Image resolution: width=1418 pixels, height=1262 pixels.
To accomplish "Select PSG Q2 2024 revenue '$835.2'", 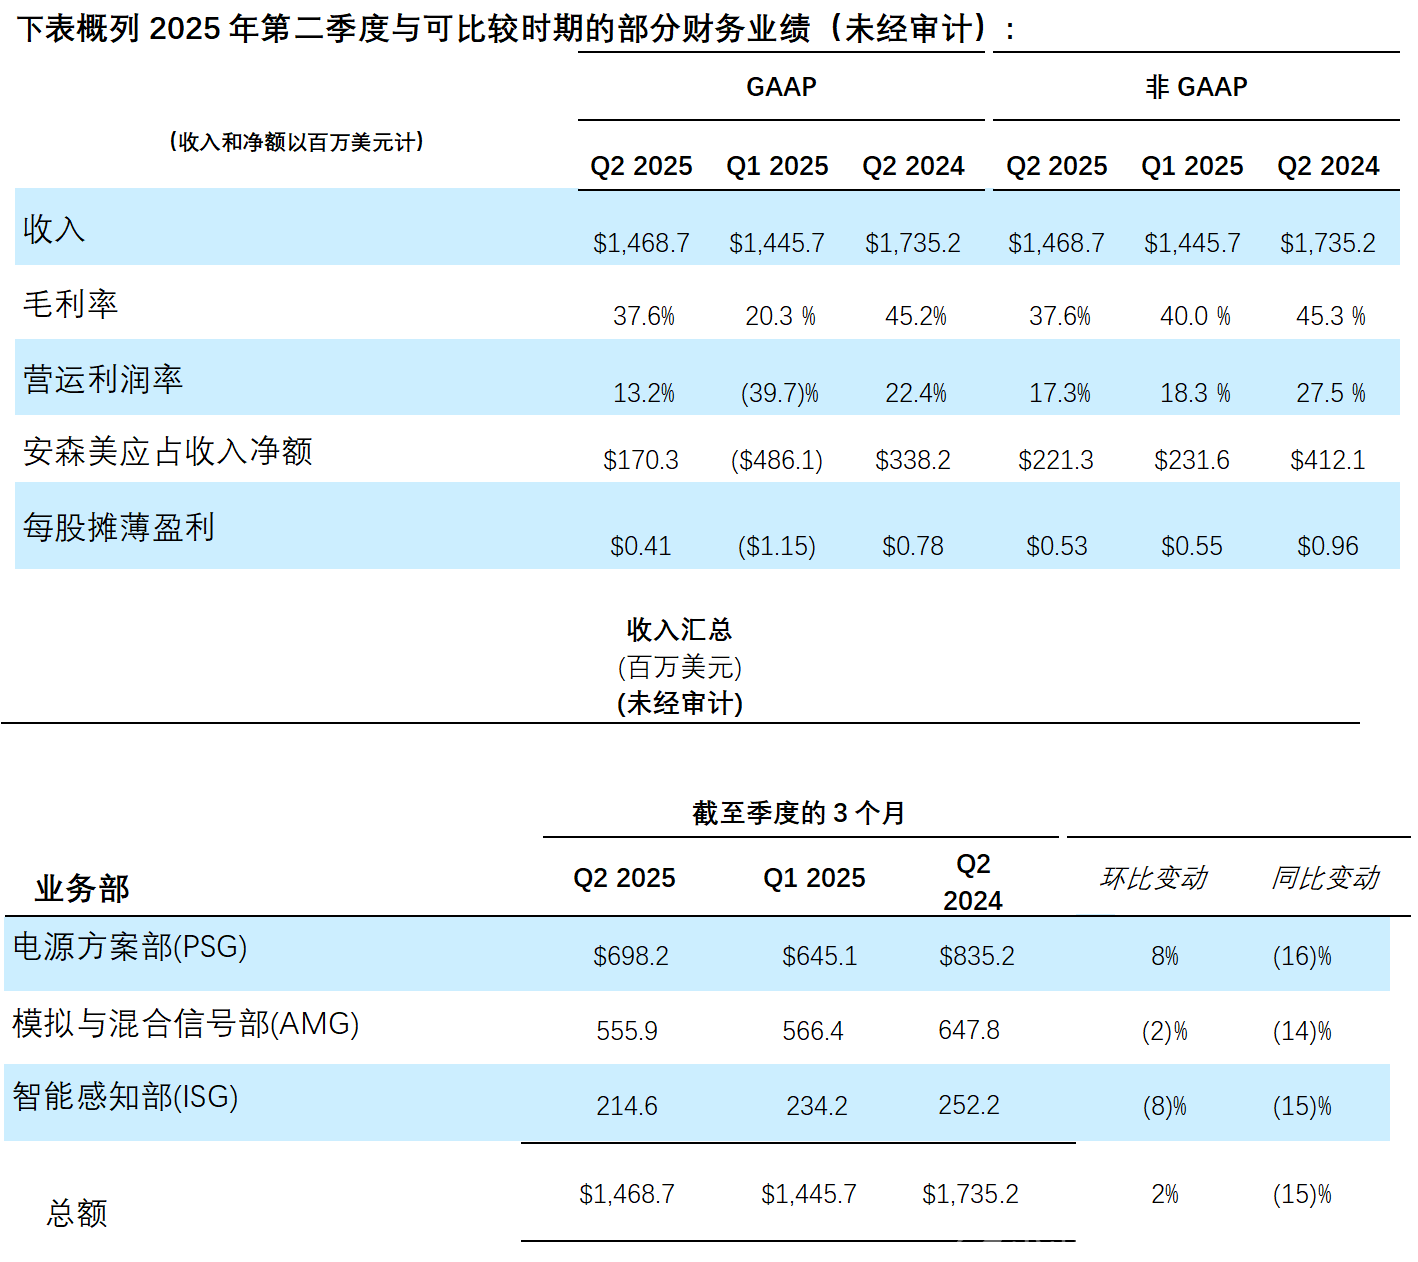I will (977, 956).
